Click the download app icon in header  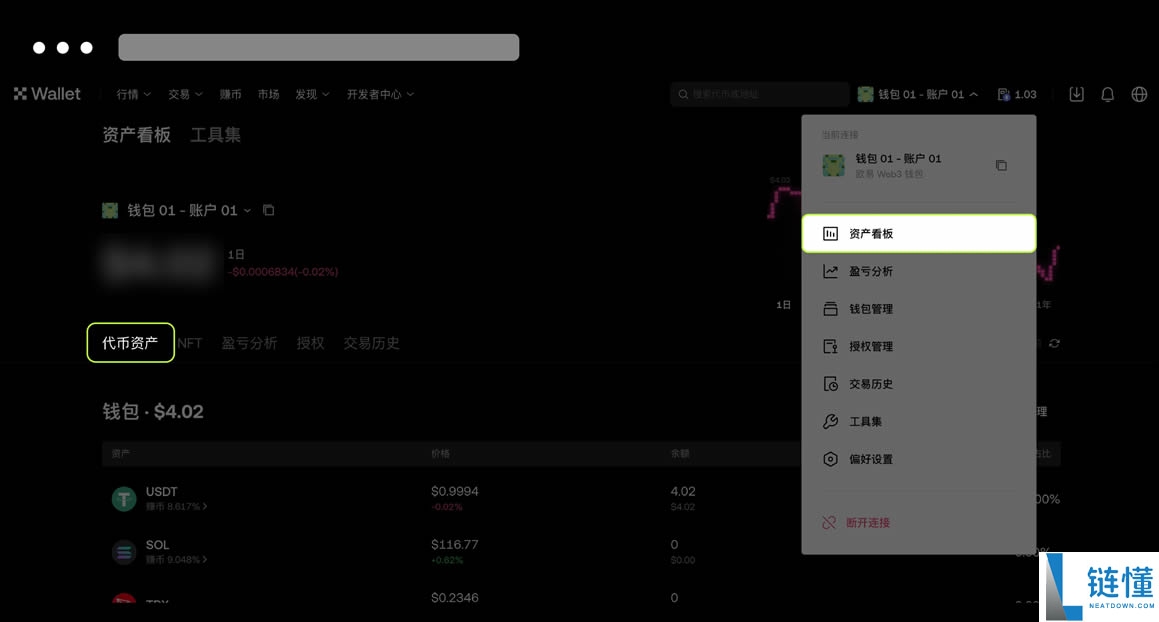tap(1076, 93)
